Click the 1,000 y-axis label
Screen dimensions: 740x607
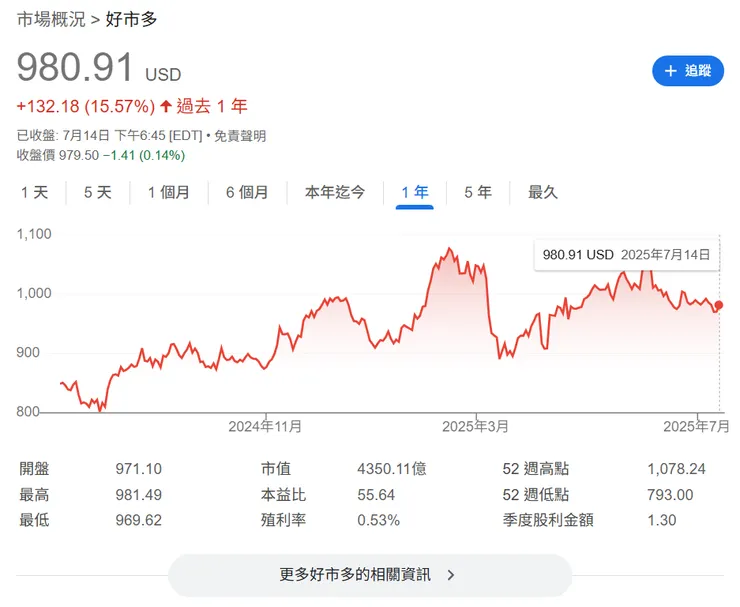tap(34, 293)
